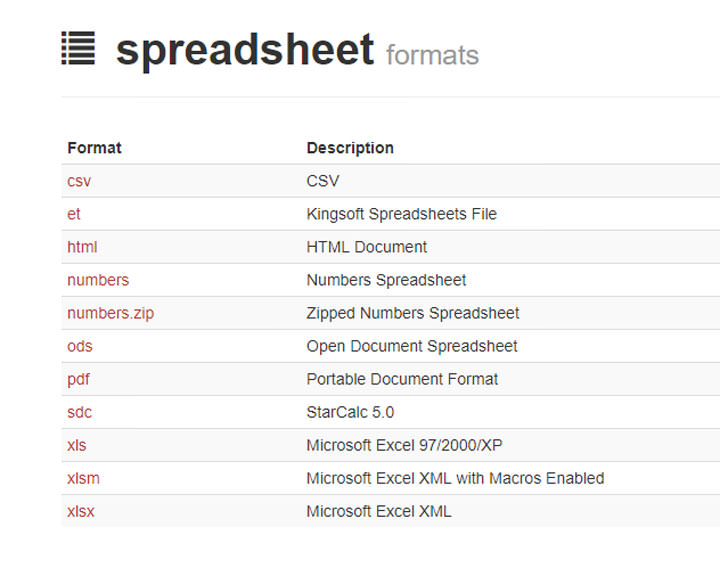Open the numbers format link
Screen dimensions: 720x564
98,280
